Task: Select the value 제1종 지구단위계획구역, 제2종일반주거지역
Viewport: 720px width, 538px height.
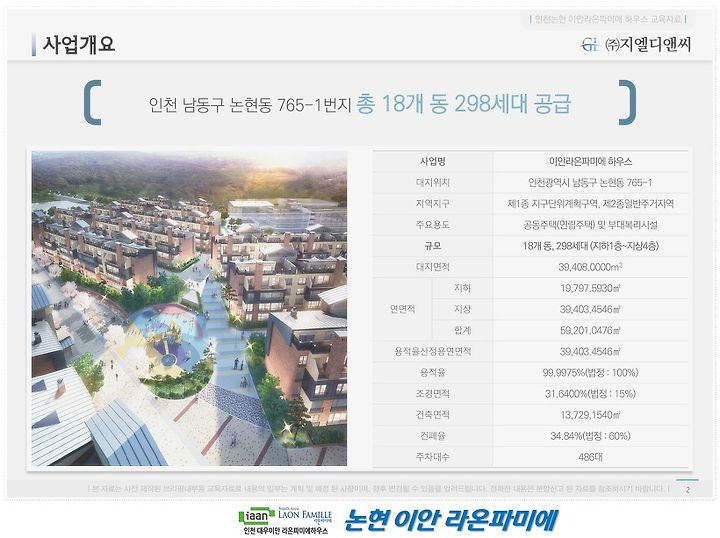Action: point(590,204)
